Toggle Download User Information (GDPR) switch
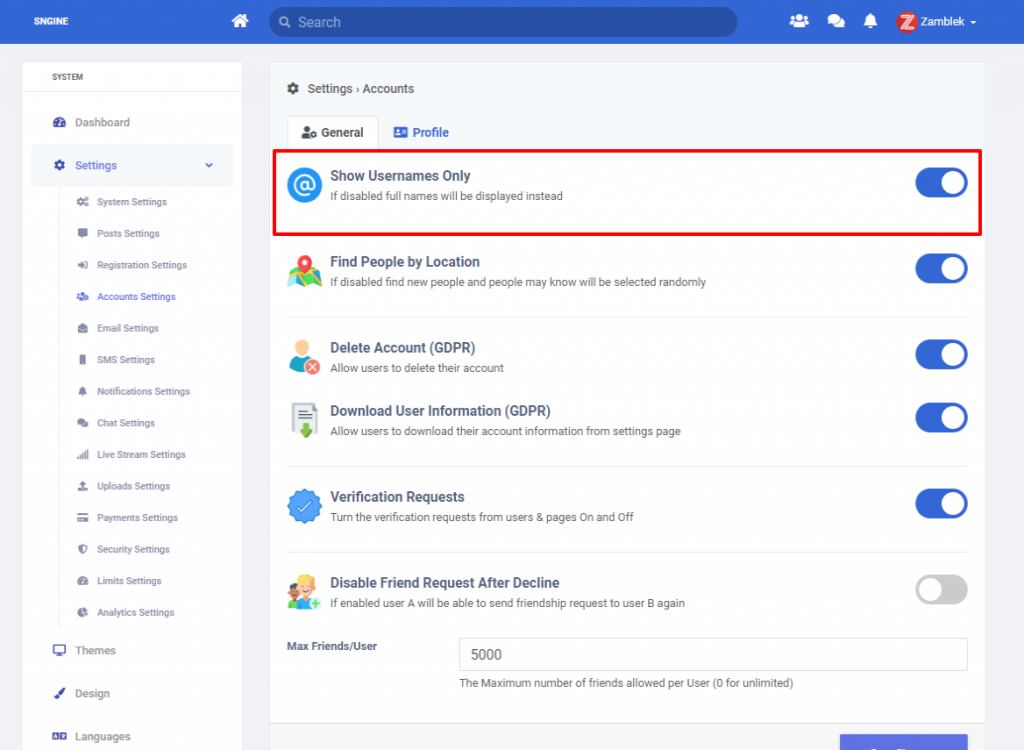1024x750 pixels. click(941, 417)
